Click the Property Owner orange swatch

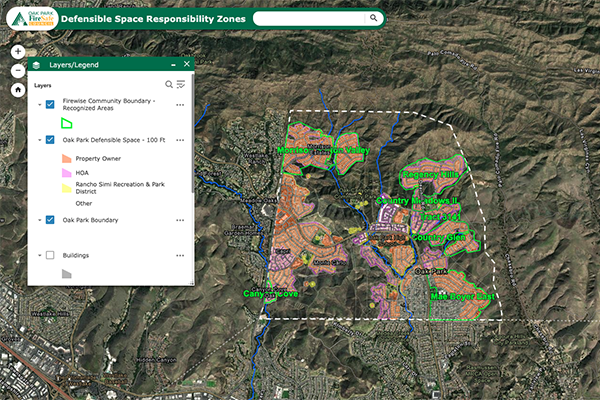point(67,157)
